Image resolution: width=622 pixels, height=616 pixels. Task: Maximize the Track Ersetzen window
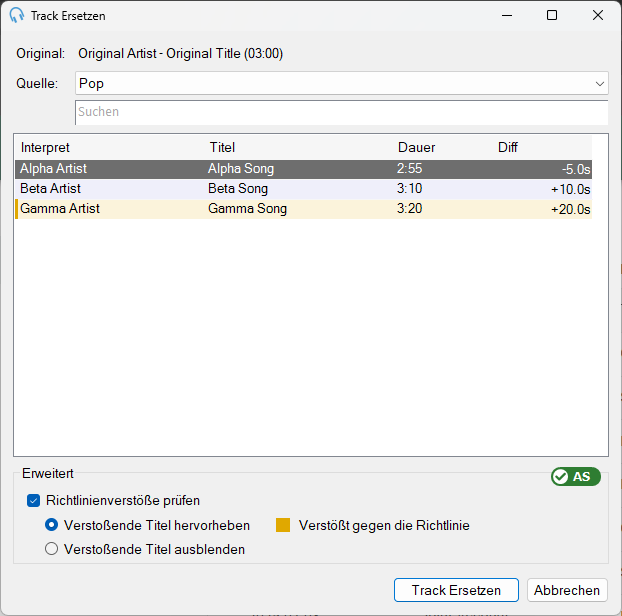coord(552,15)
